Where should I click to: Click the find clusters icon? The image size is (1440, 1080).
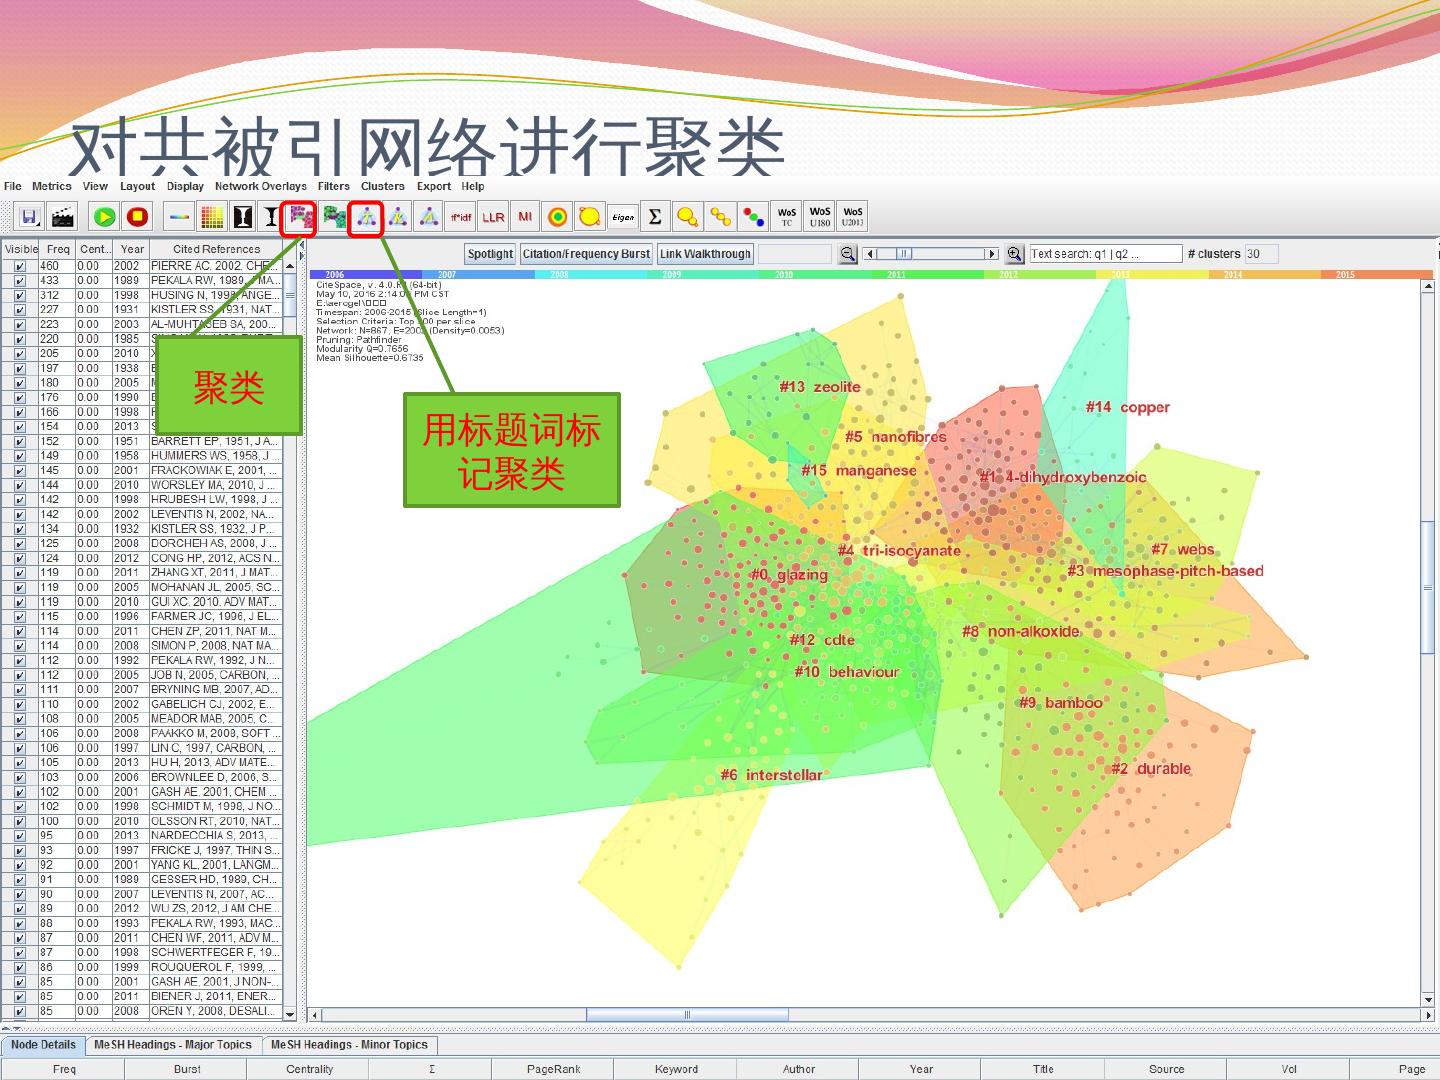(x=299, y=217)
